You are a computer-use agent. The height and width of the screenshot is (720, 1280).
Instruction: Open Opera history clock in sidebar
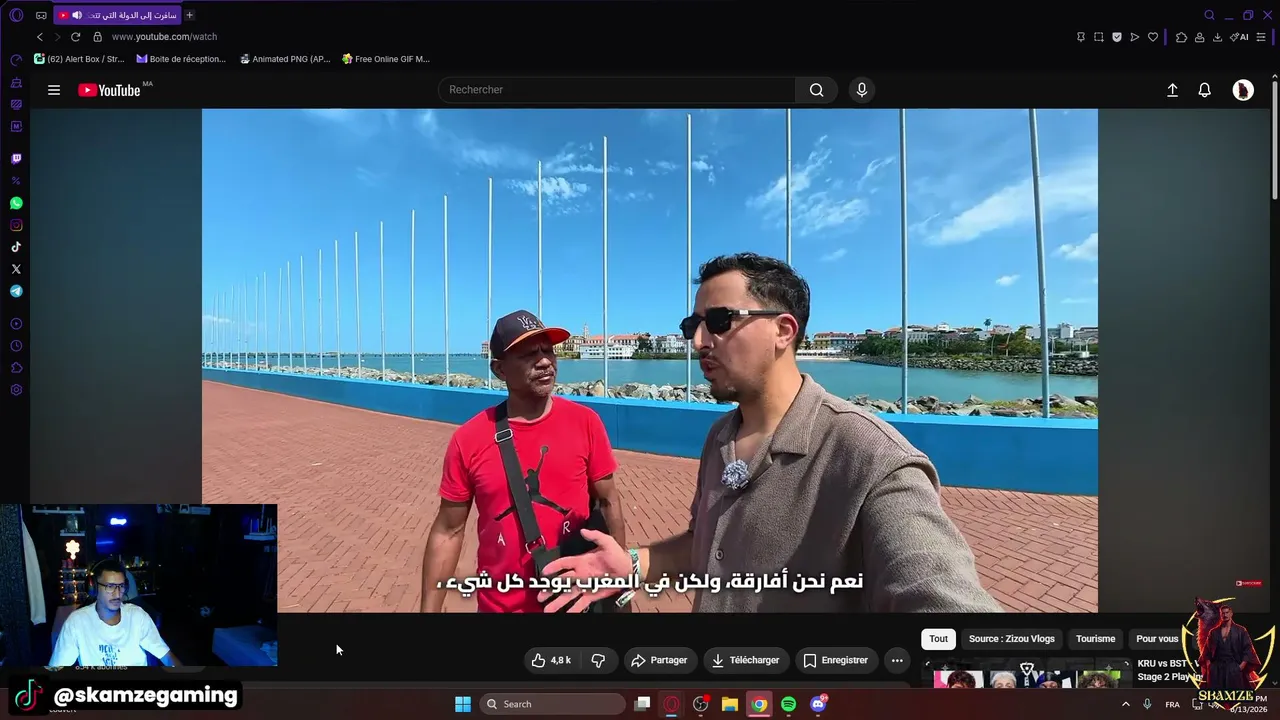(16, 346)
